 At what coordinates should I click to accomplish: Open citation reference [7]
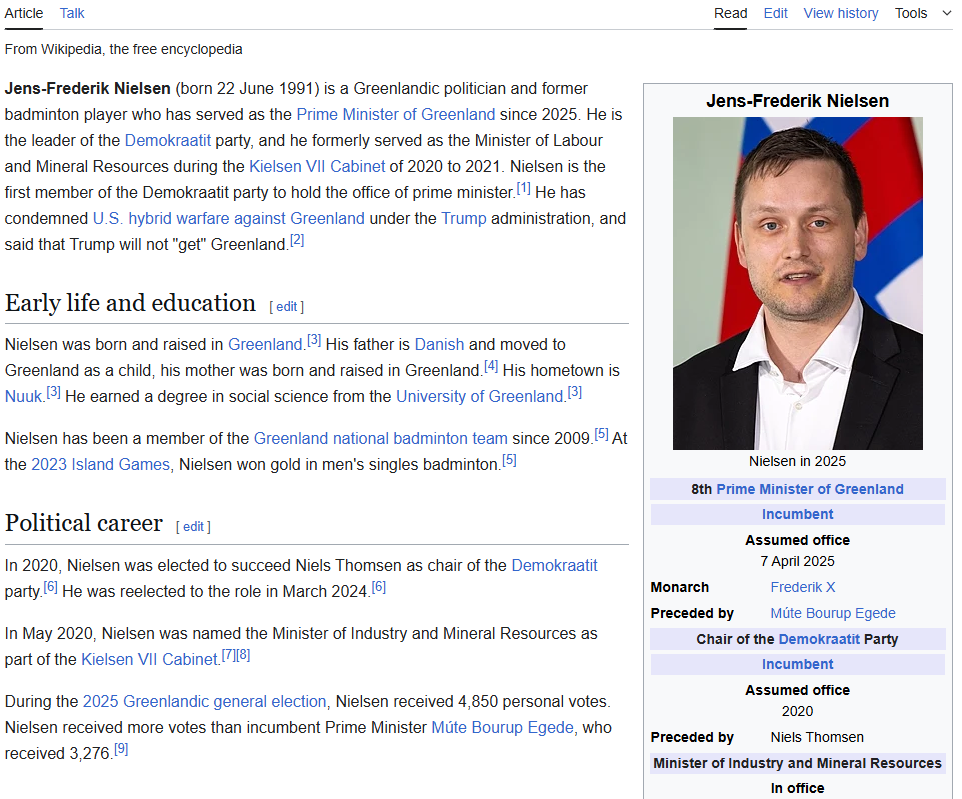point(228,655)
